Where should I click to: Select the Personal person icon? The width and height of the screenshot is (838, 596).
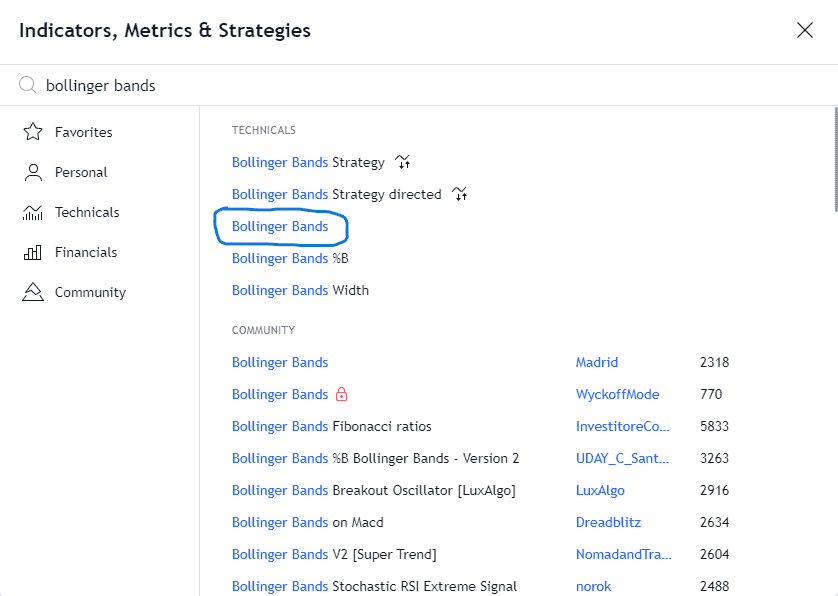coord(33,172)
